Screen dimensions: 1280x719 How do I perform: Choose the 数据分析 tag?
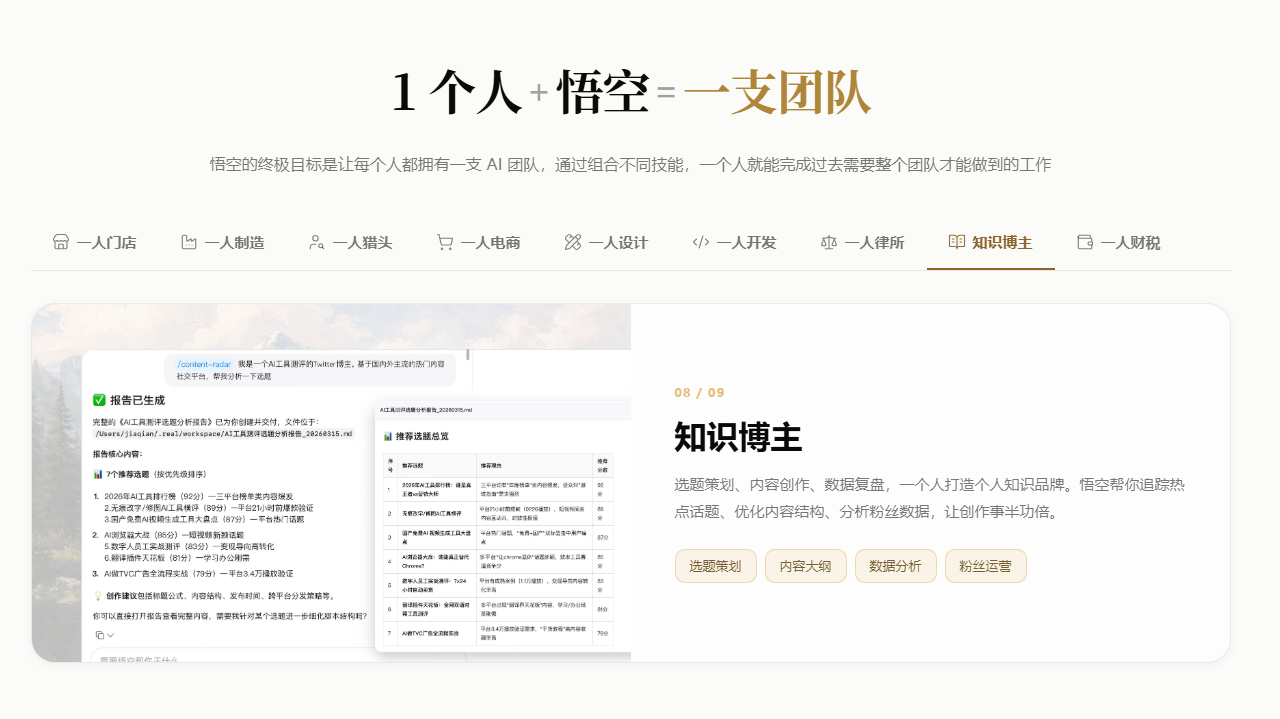pyautogui.click(x=895, y=566)
